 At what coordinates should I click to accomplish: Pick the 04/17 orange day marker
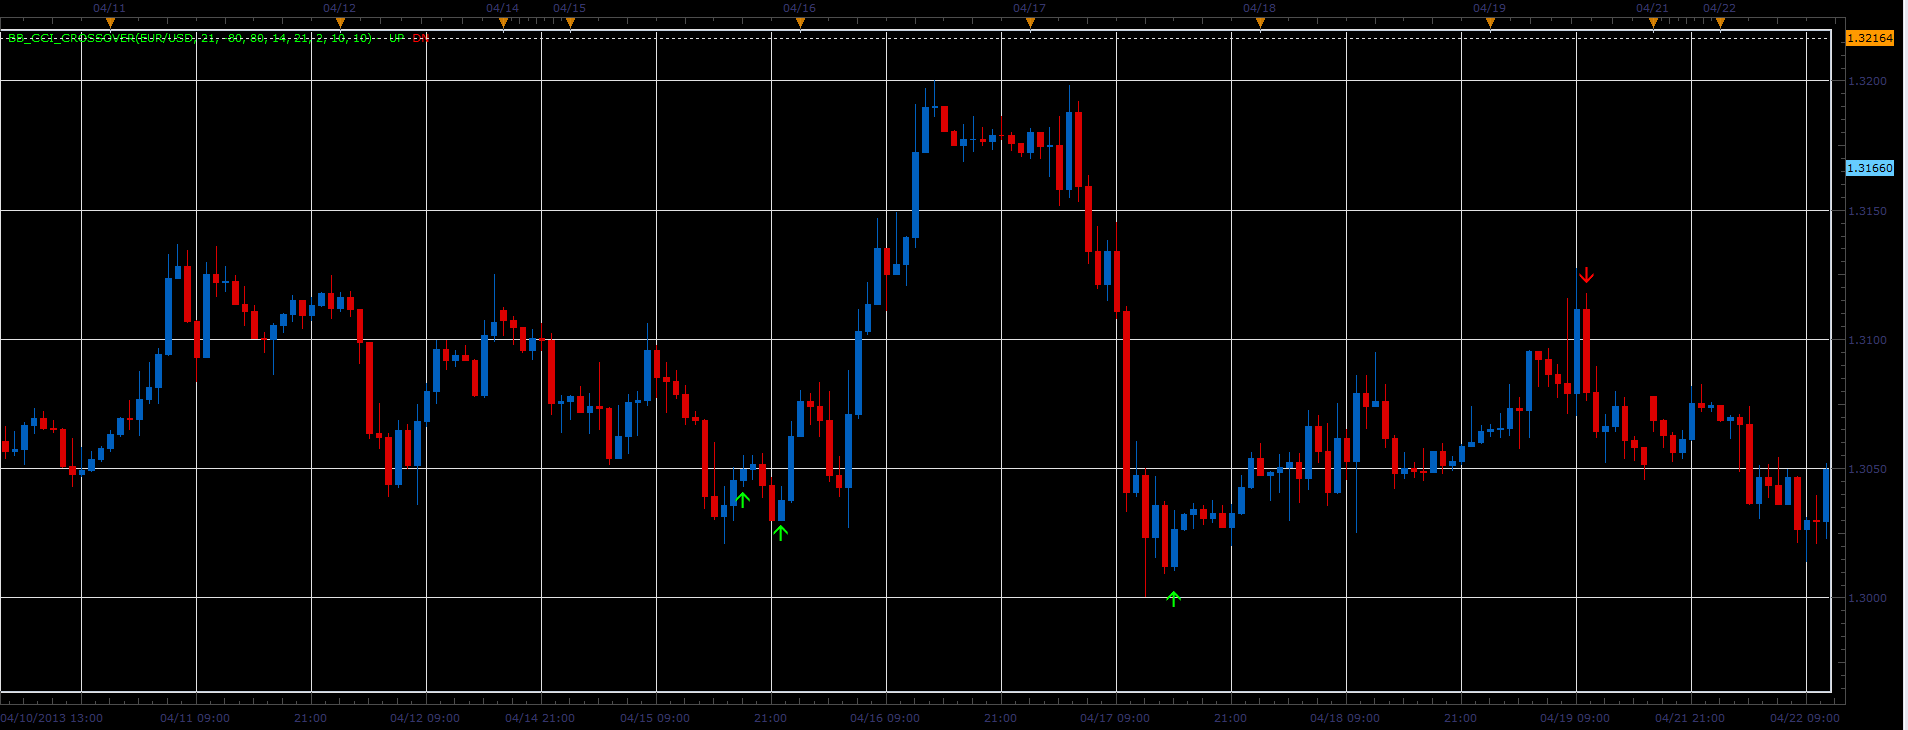(1030, 23)
